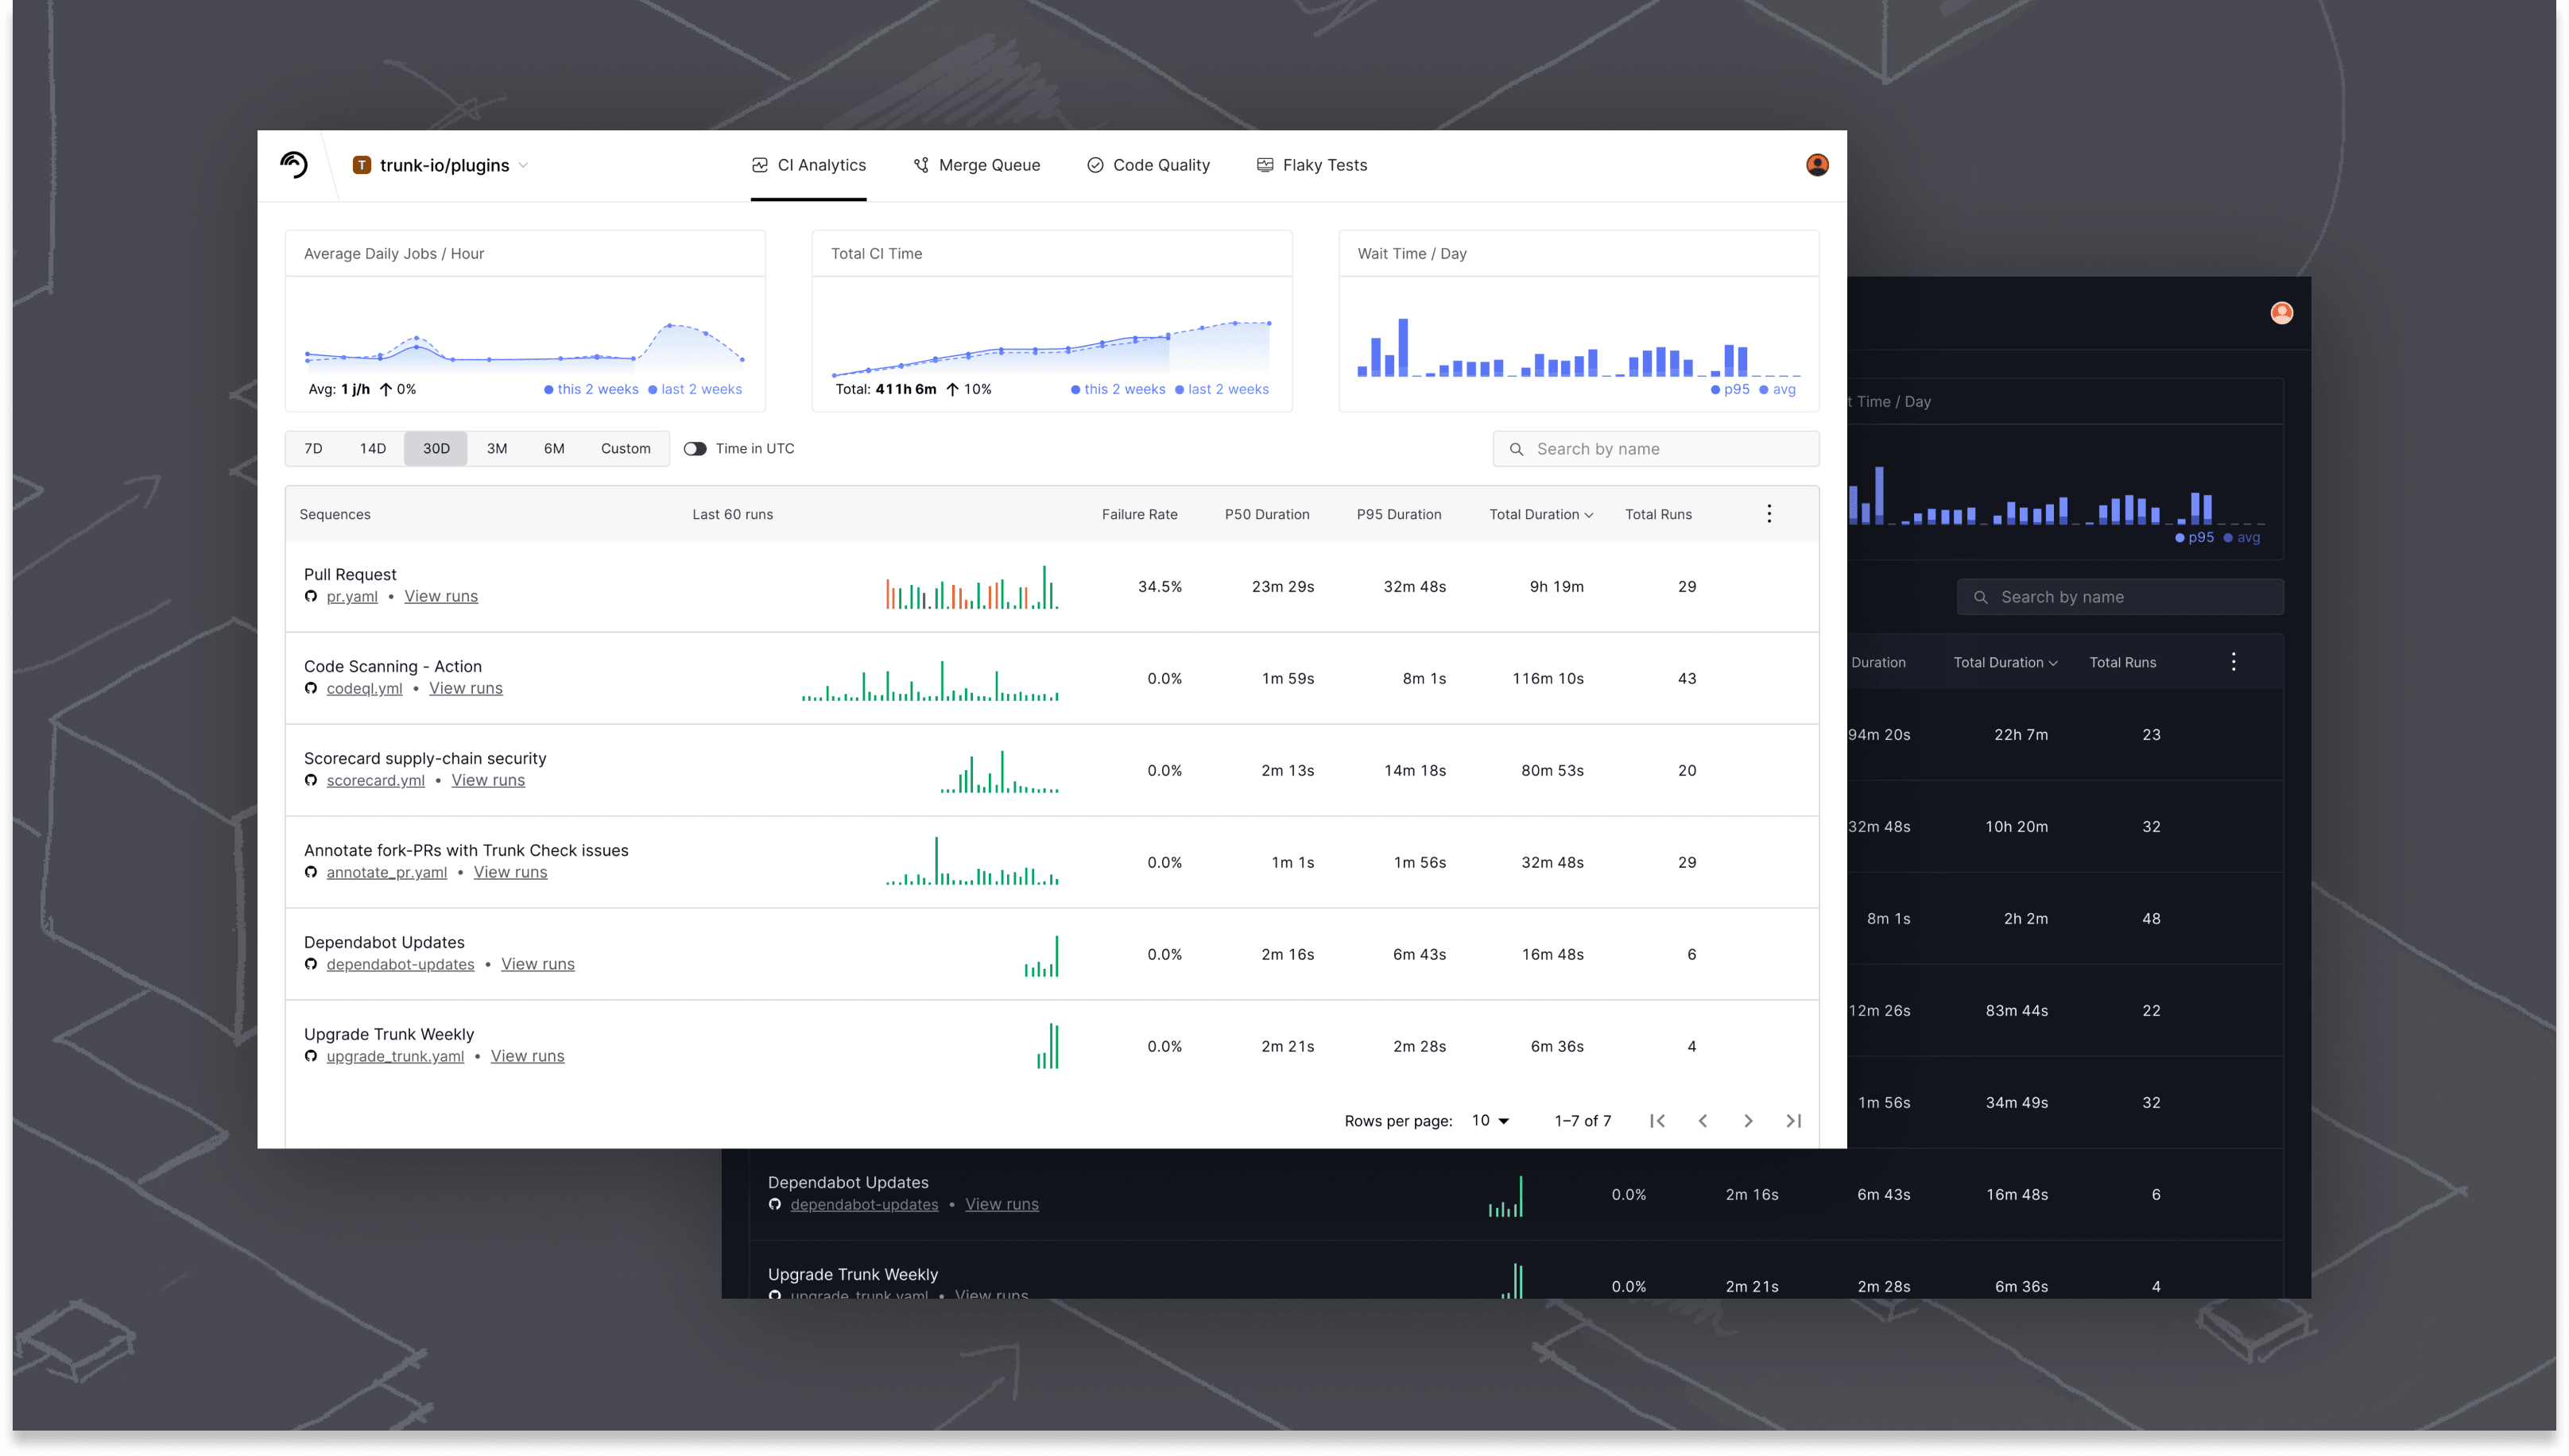Select the 6M time range
Viewport: 2569px width, 1456px height.
[x=554, y=449]
